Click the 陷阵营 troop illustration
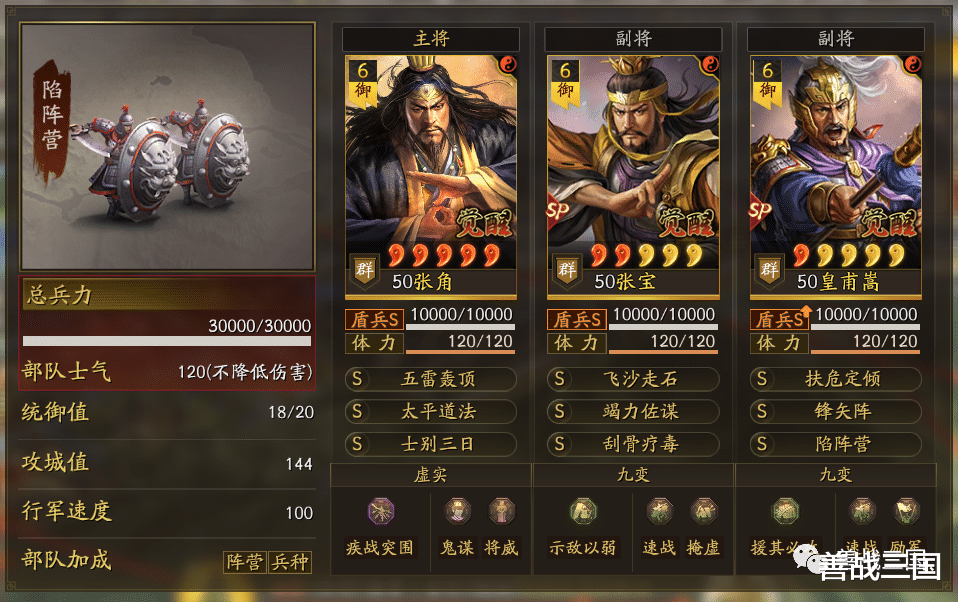958x602 pixels. tap(167, 147)
